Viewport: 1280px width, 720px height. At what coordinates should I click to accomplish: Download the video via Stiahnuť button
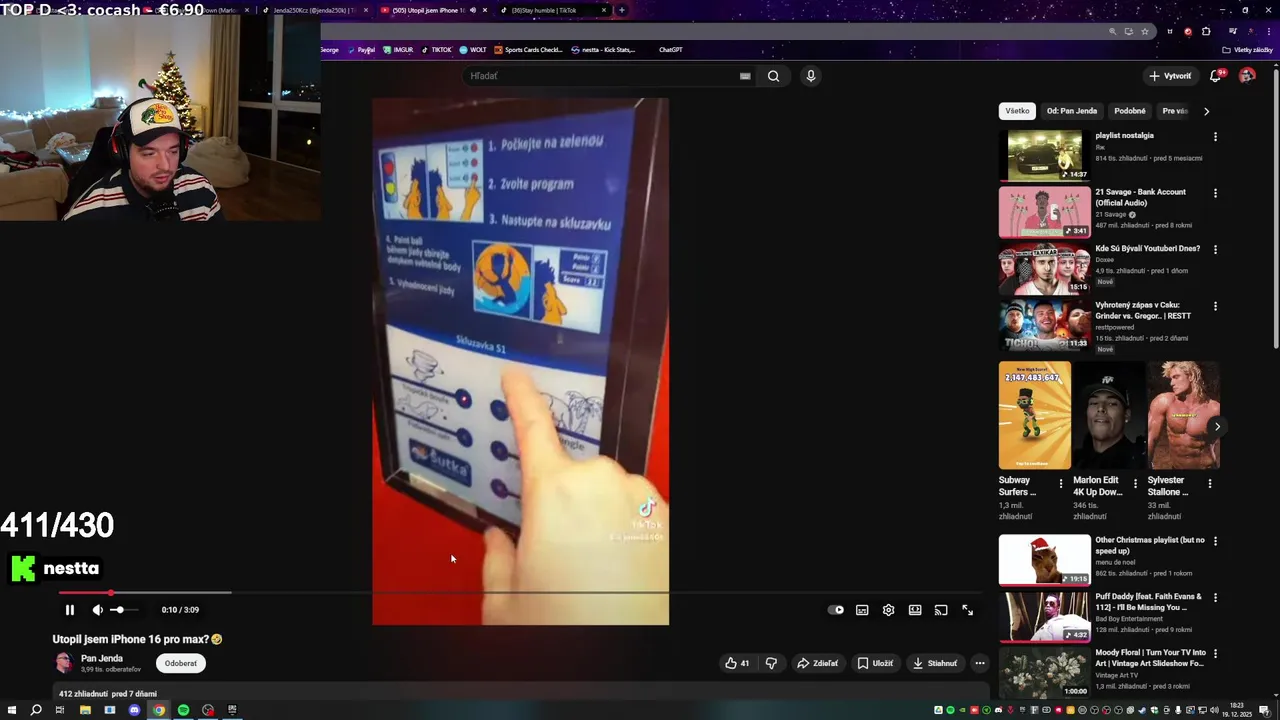[x=935, y=663]
